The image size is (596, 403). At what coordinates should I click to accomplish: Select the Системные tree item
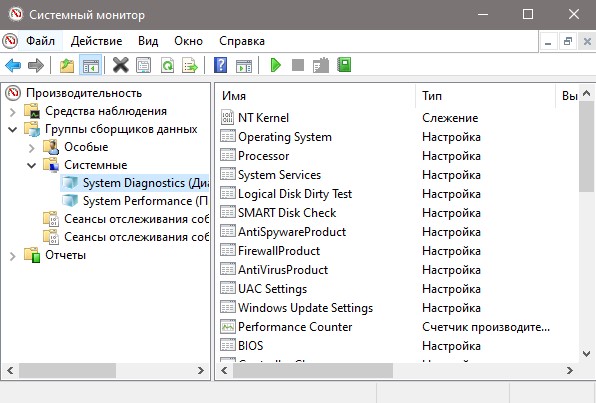95,165
